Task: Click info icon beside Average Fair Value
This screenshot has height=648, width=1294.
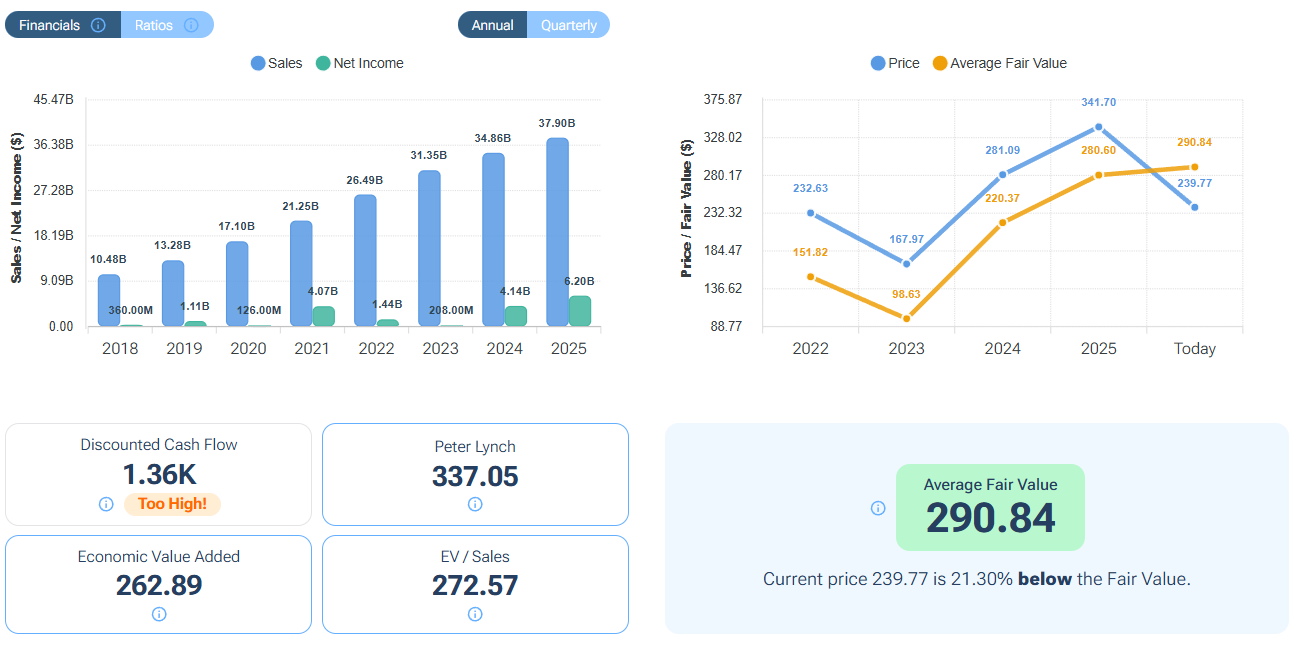Action: [x=878, y=508]
